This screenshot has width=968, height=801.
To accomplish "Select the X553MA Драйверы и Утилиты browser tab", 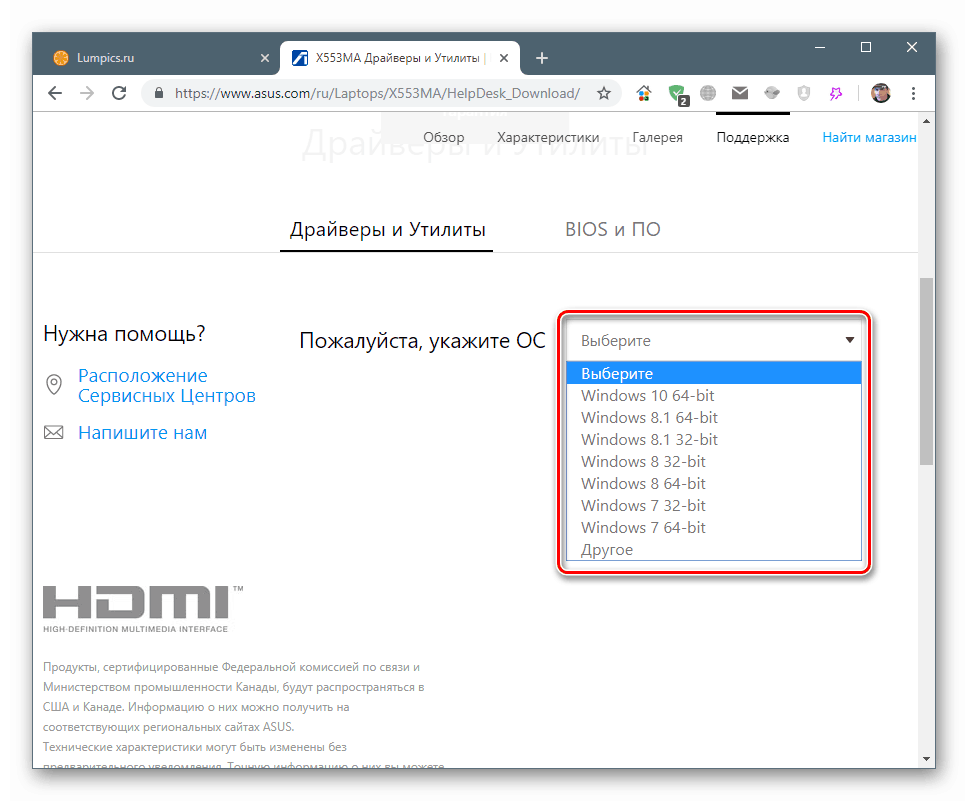I will (x=399, y=58).
